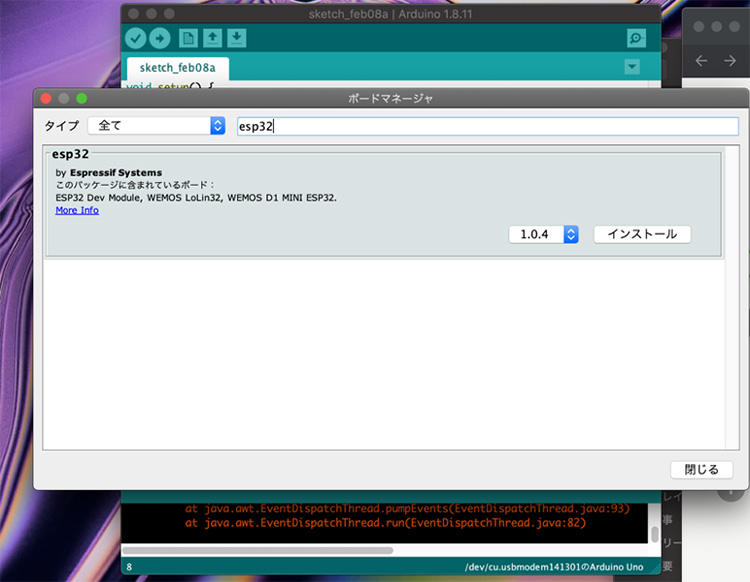Click the console horizontal scrollbar
Screen dimensions: 750x582
(x=258, y=550)
